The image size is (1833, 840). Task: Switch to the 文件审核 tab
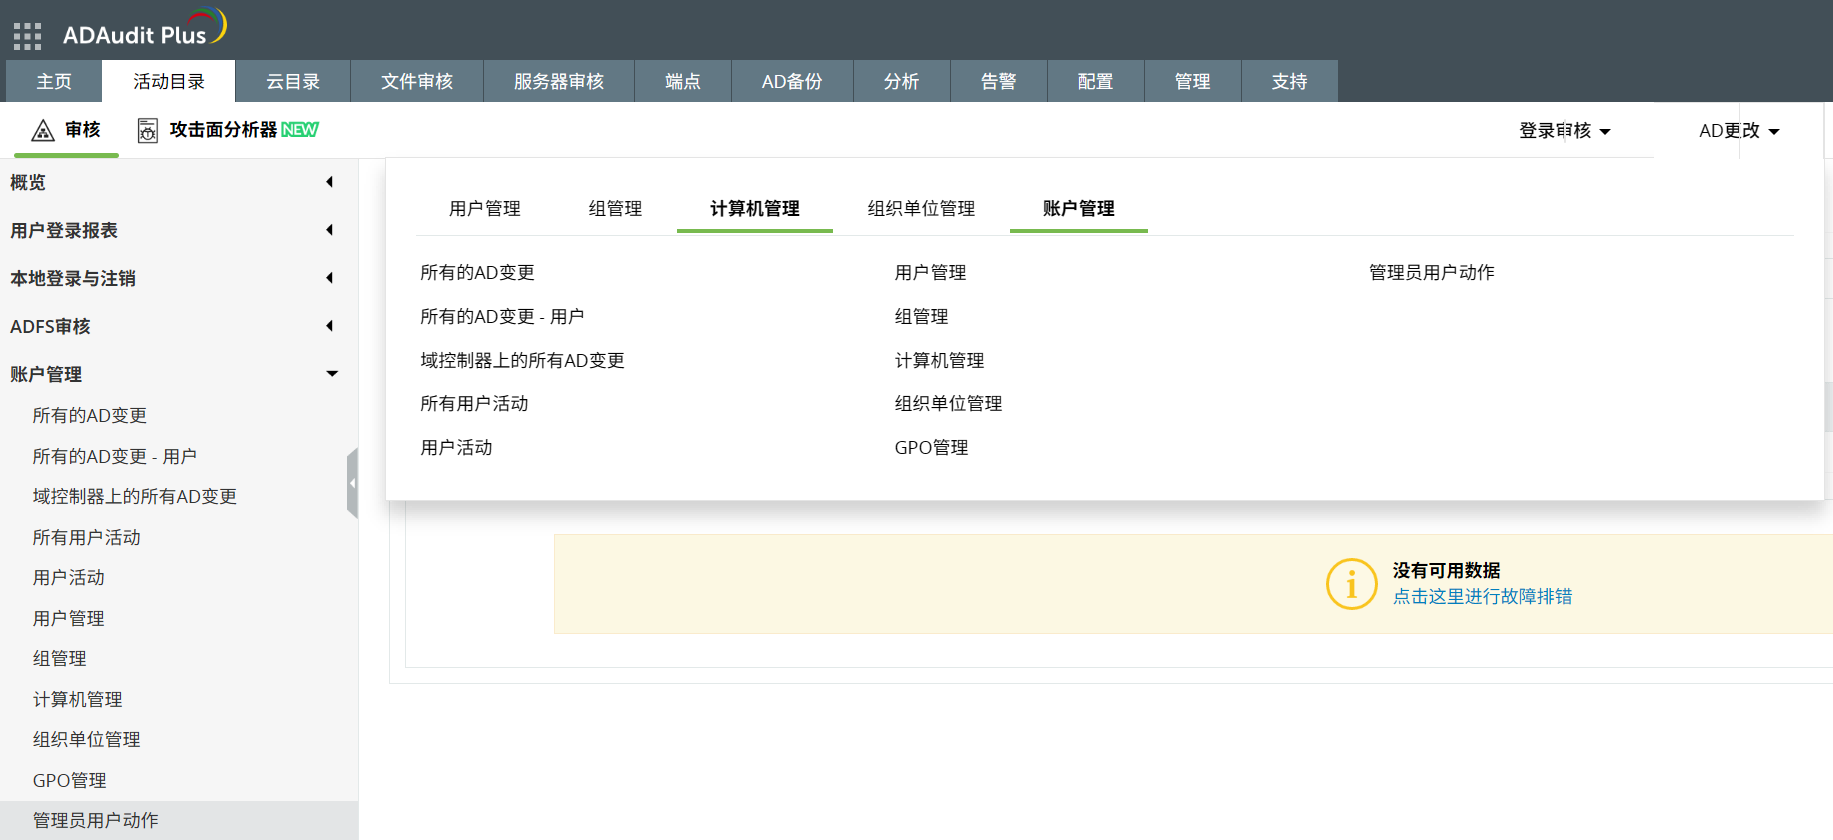tap(416, 82)
